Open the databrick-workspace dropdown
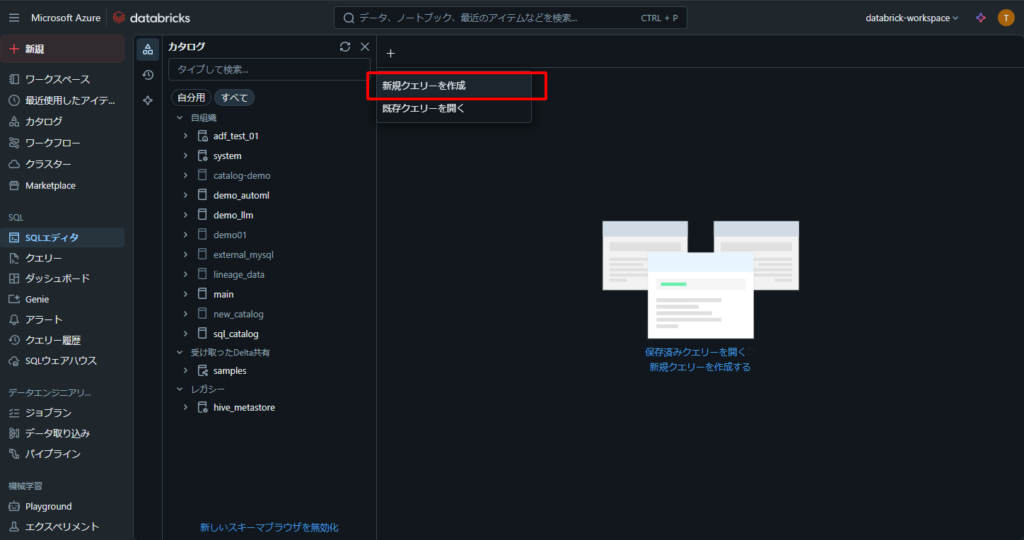Screen dimensions: 1024x540 click(x=911, y=18)
